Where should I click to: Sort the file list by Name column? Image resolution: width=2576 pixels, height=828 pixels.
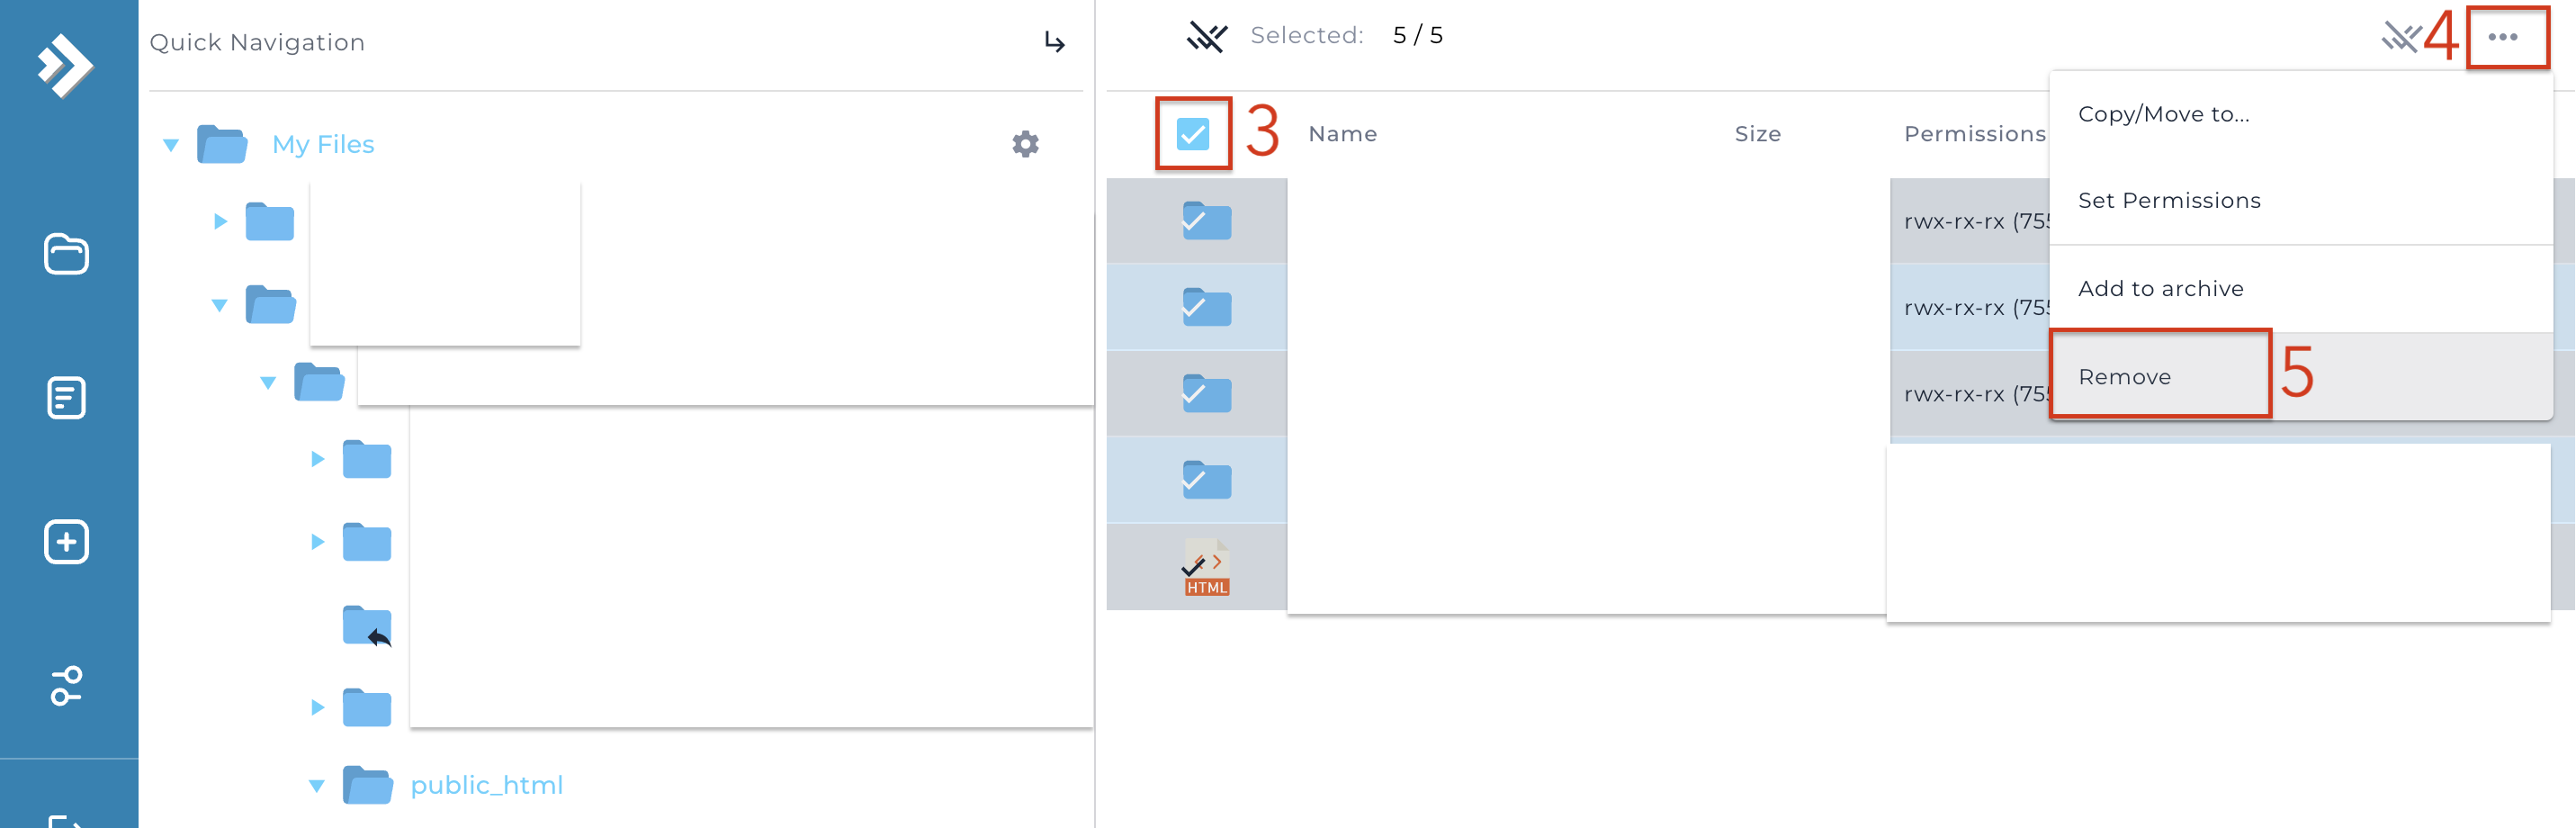1342,134
